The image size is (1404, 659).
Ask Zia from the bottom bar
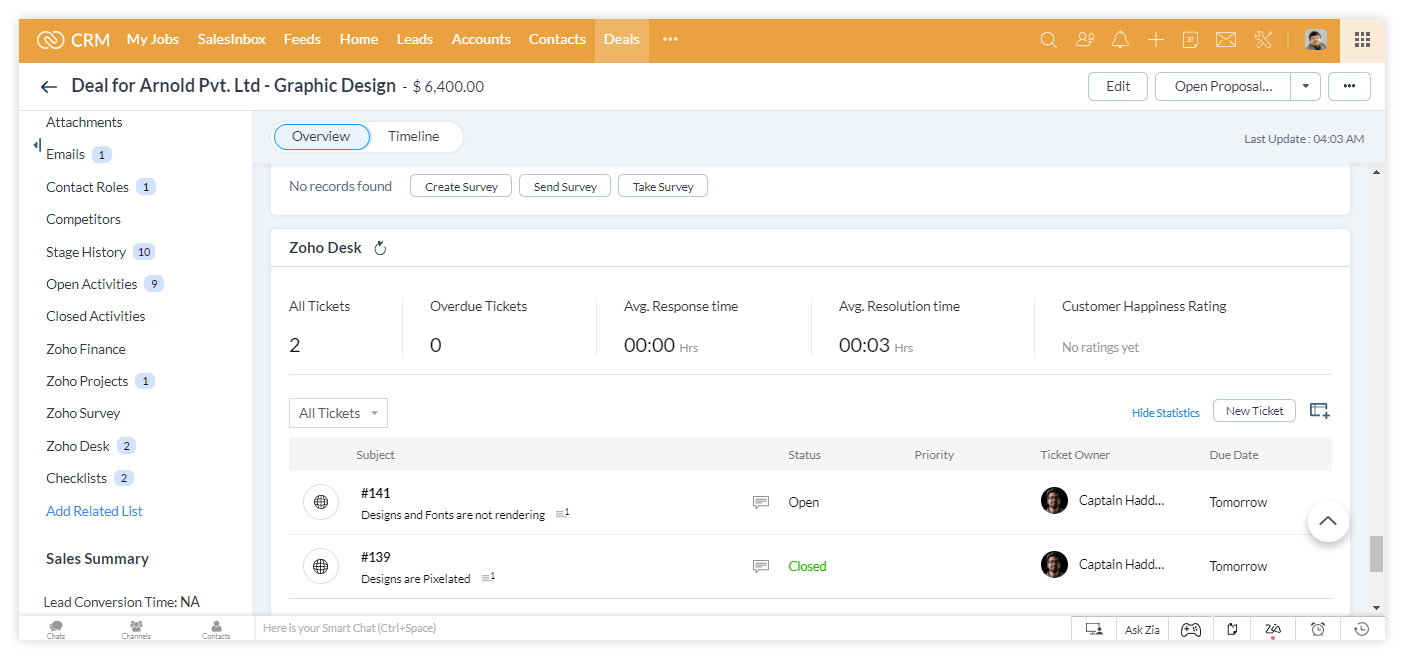click(1142, 629)
